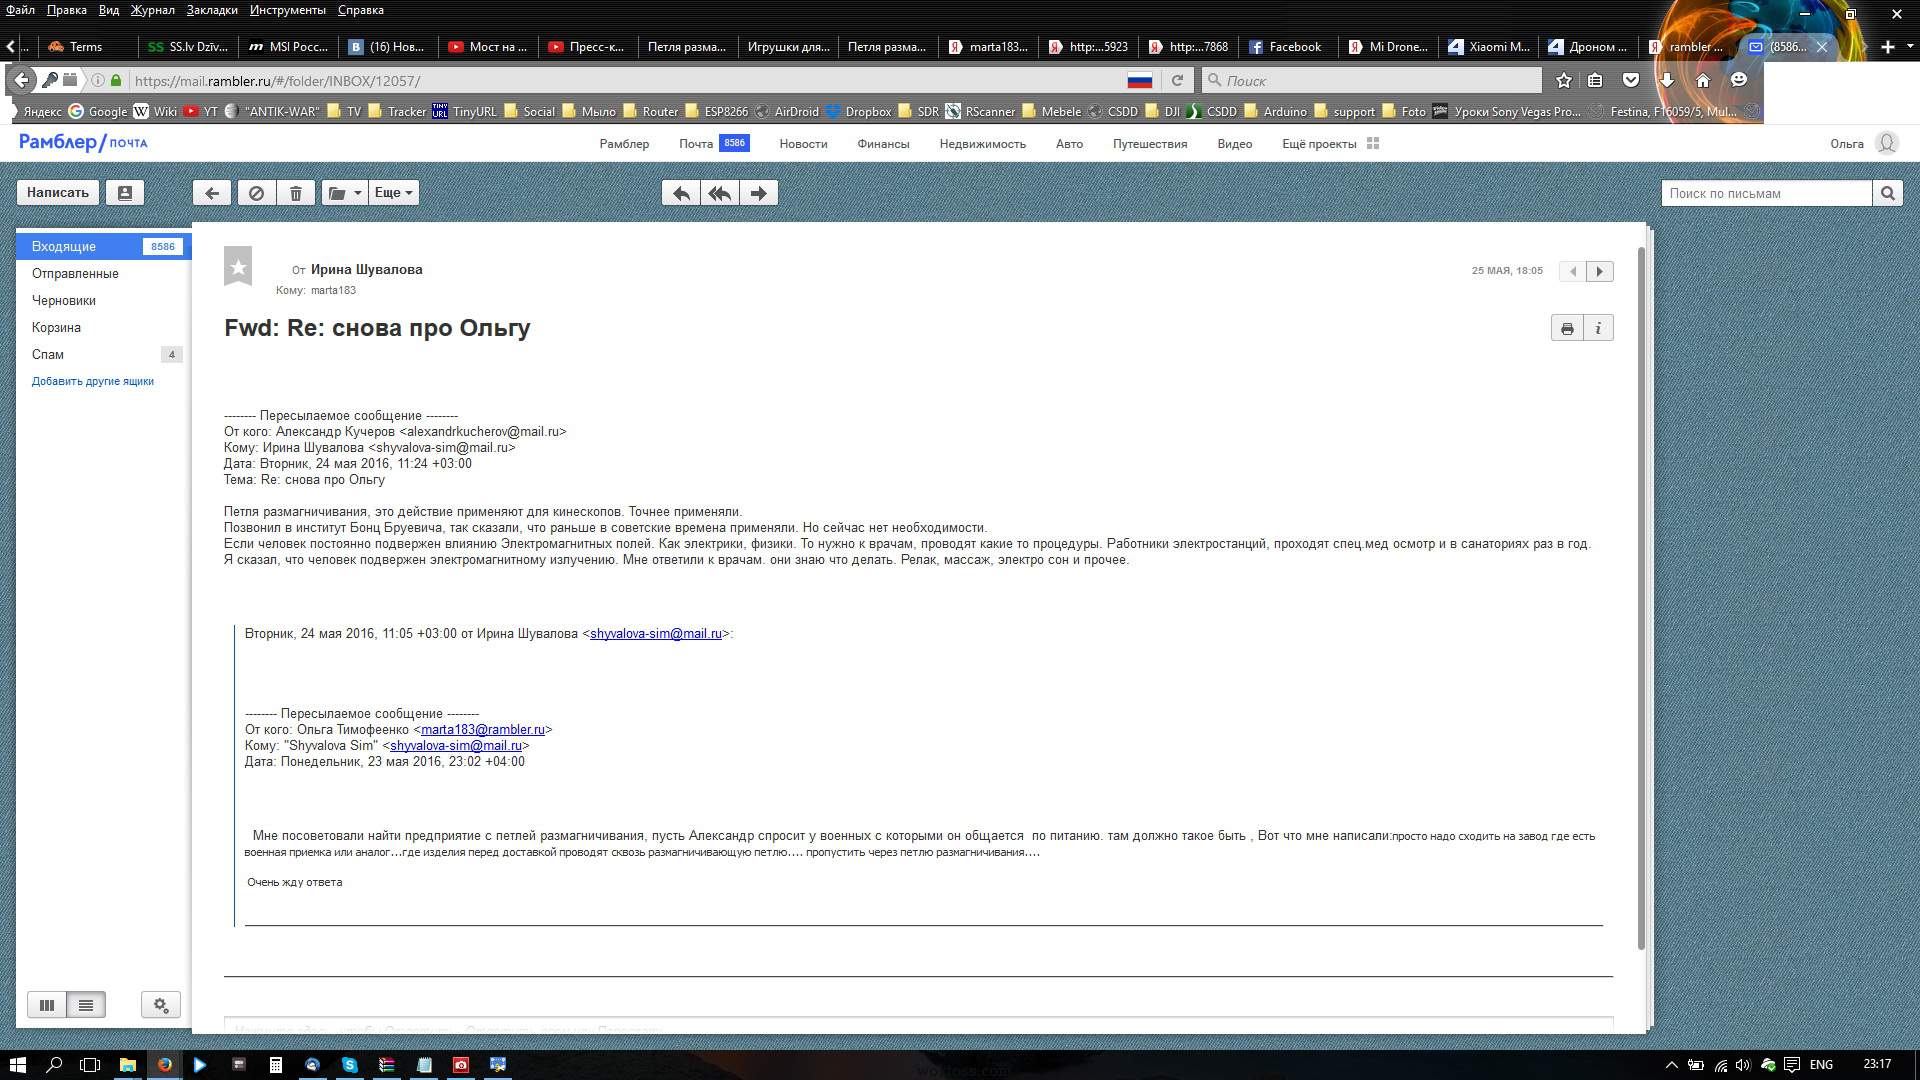The width and height of the screenshot is (1920, 1080).
Task: Open Инструменты menu
Action: 288,10
